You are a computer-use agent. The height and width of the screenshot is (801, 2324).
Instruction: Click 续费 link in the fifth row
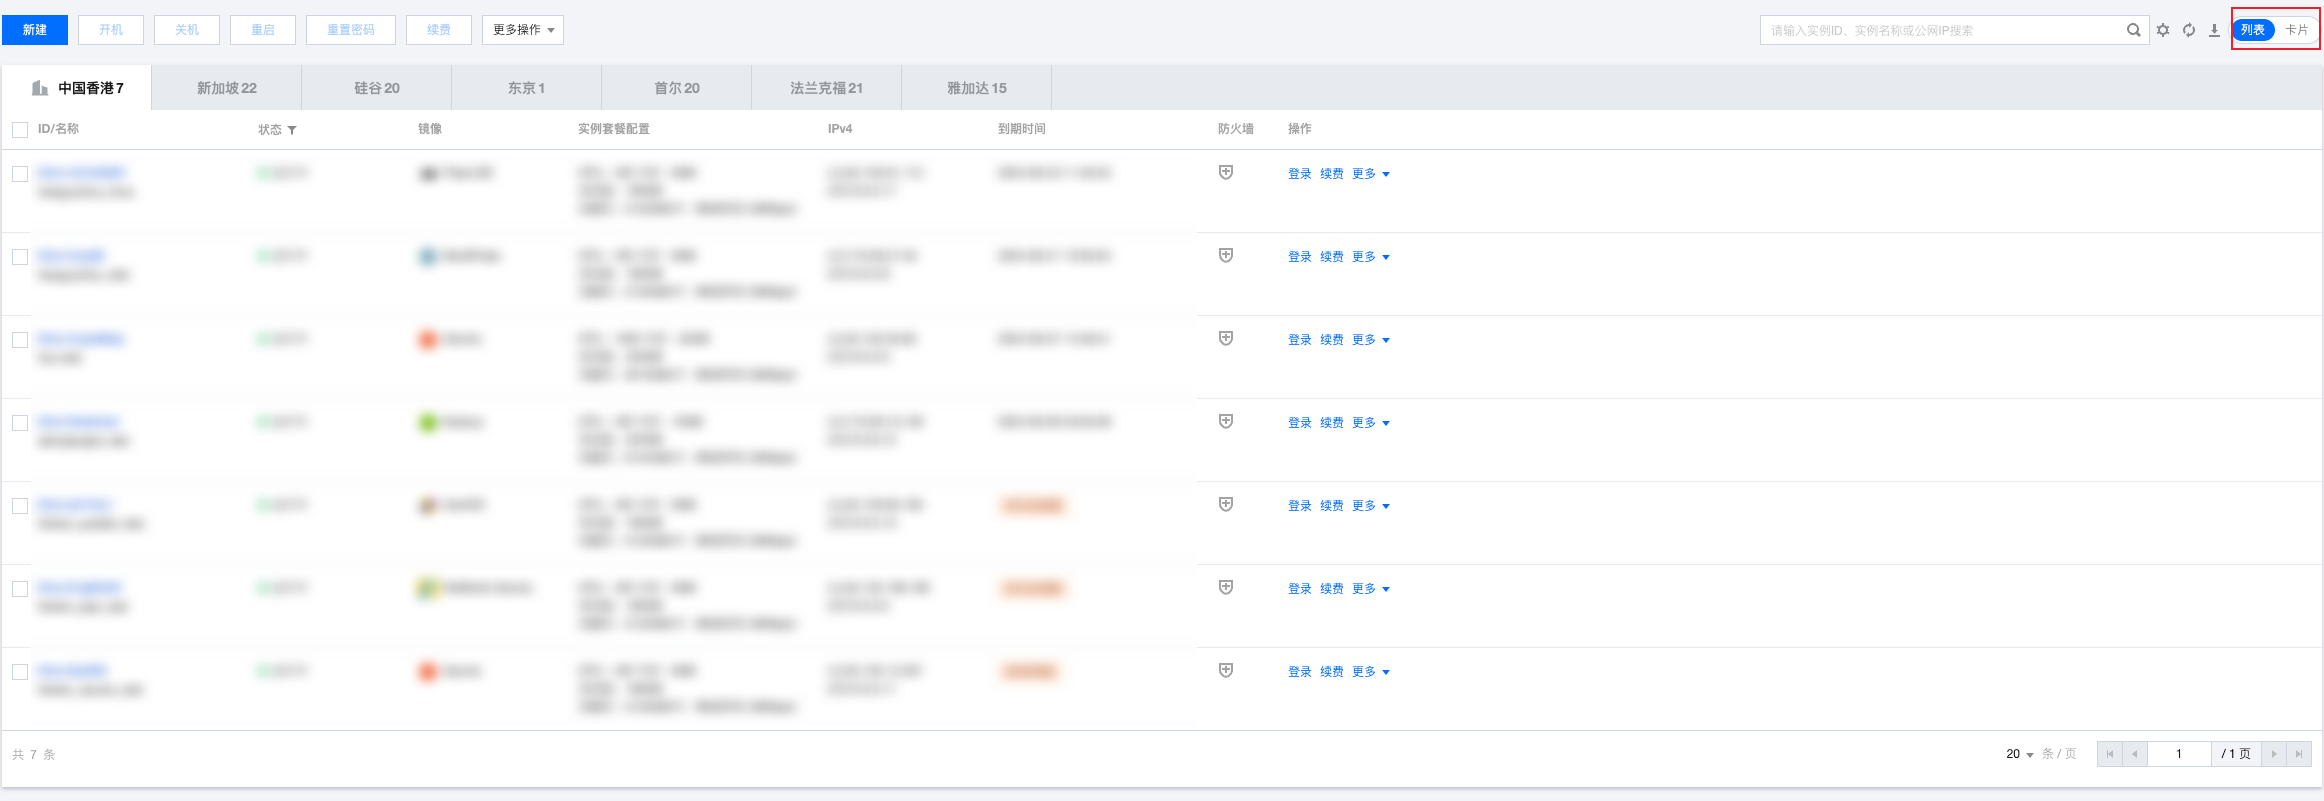point(1331,506)
